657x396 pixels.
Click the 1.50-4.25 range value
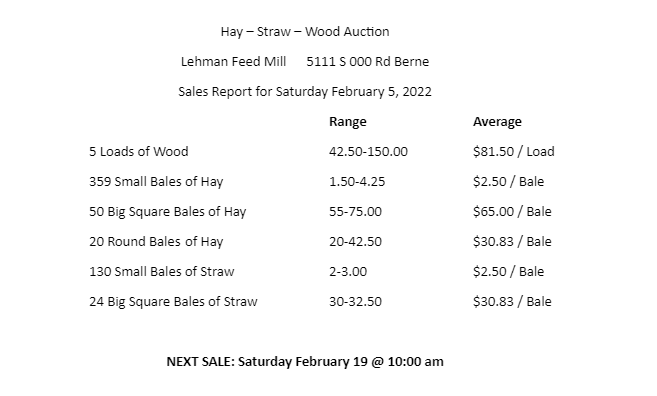coord(357,181)
